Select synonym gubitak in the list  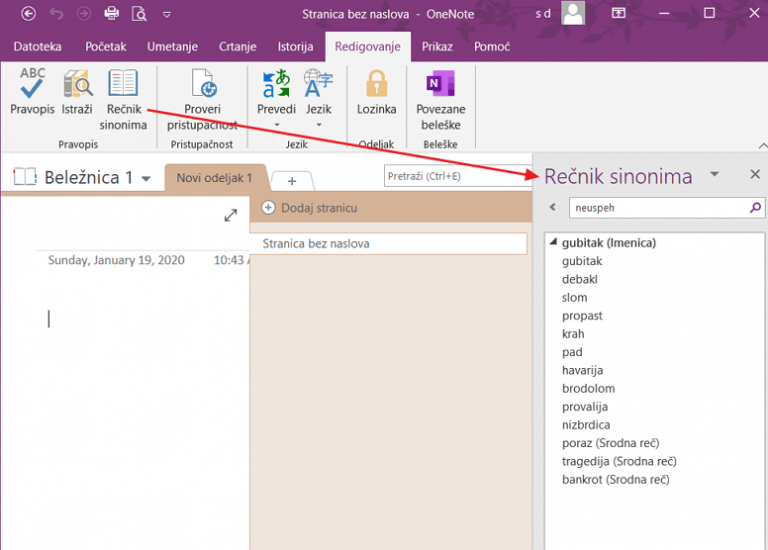582,261
